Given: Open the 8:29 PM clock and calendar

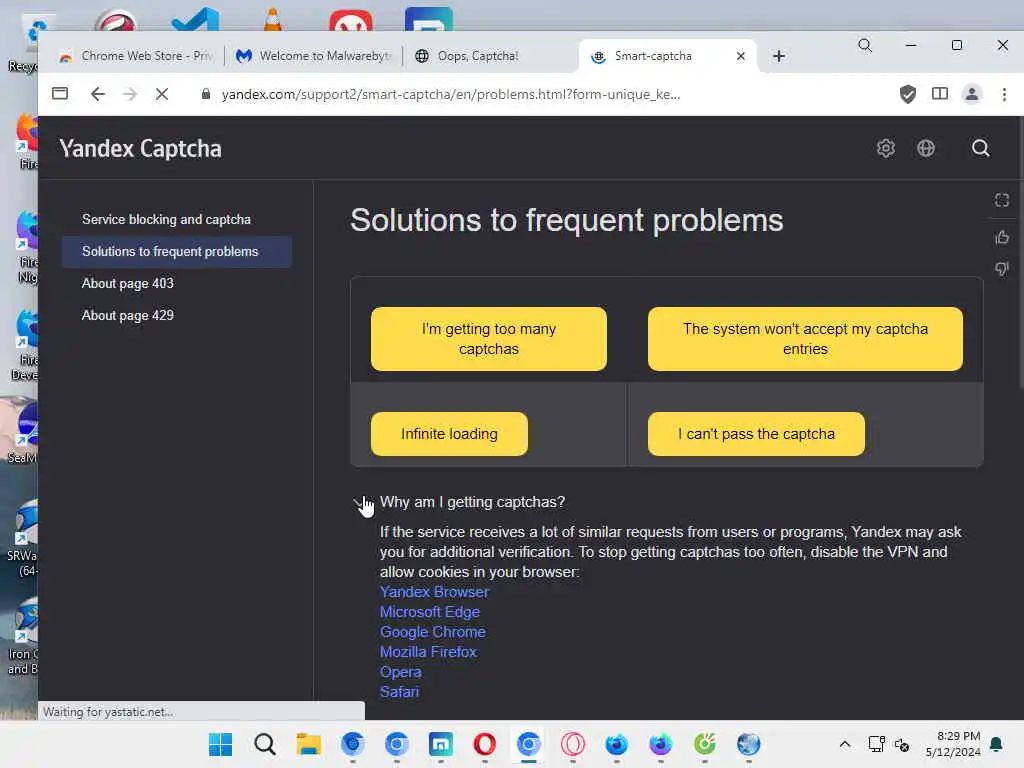Looking at the screenshot, I should tap(953, 744).
